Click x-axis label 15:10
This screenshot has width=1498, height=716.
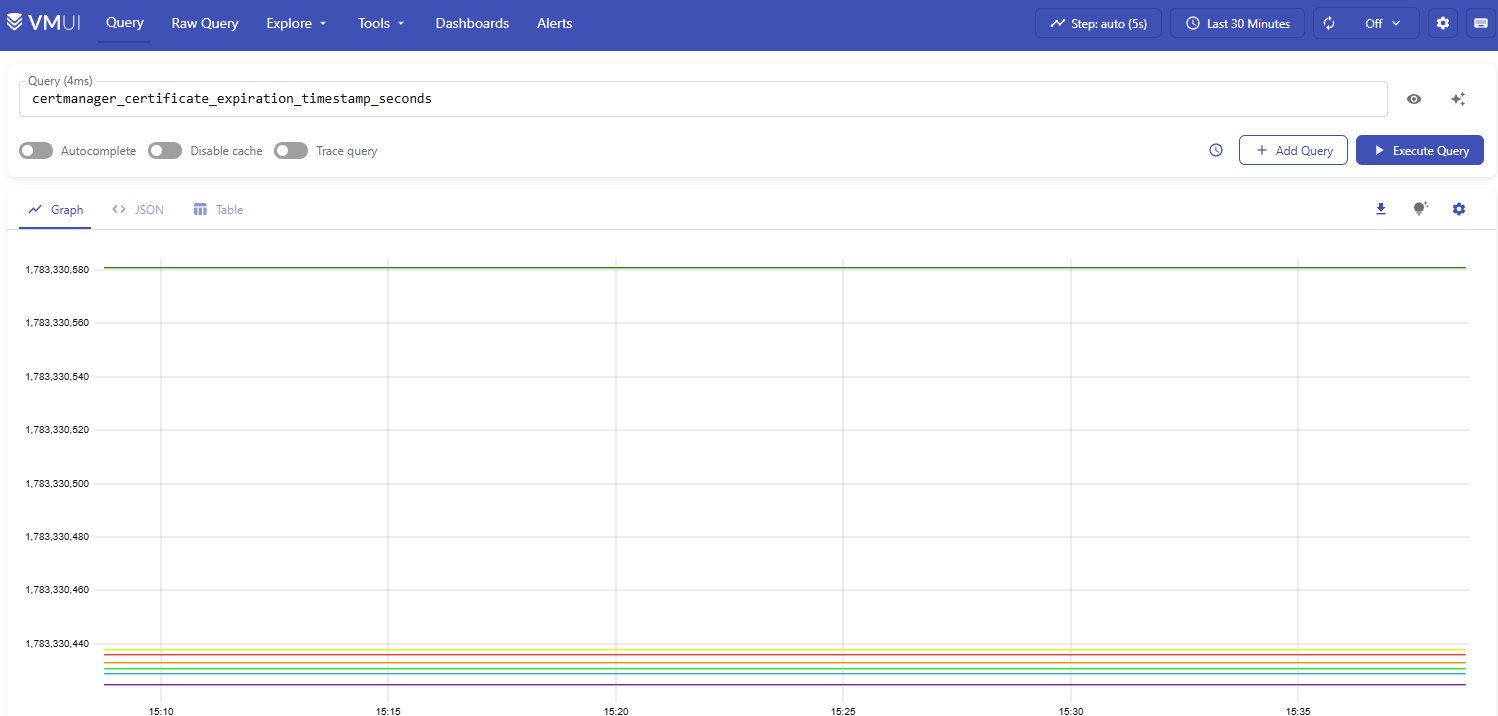click(161, 711)
